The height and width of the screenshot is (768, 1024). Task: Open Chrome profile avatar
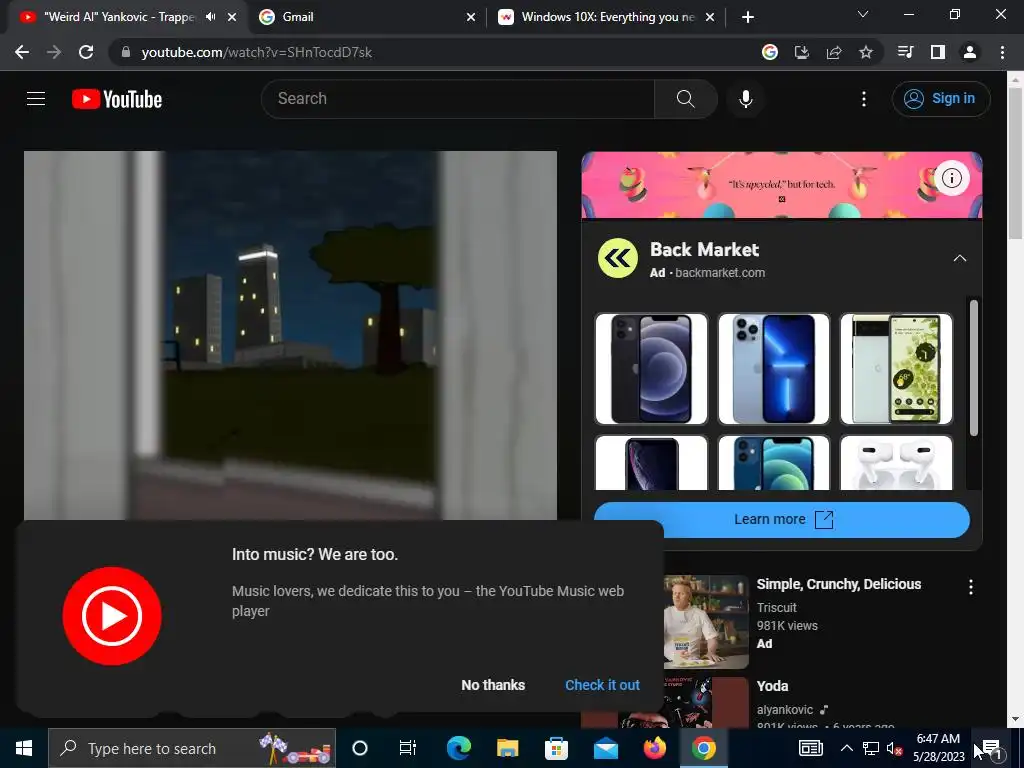click(x=970, y=52)
